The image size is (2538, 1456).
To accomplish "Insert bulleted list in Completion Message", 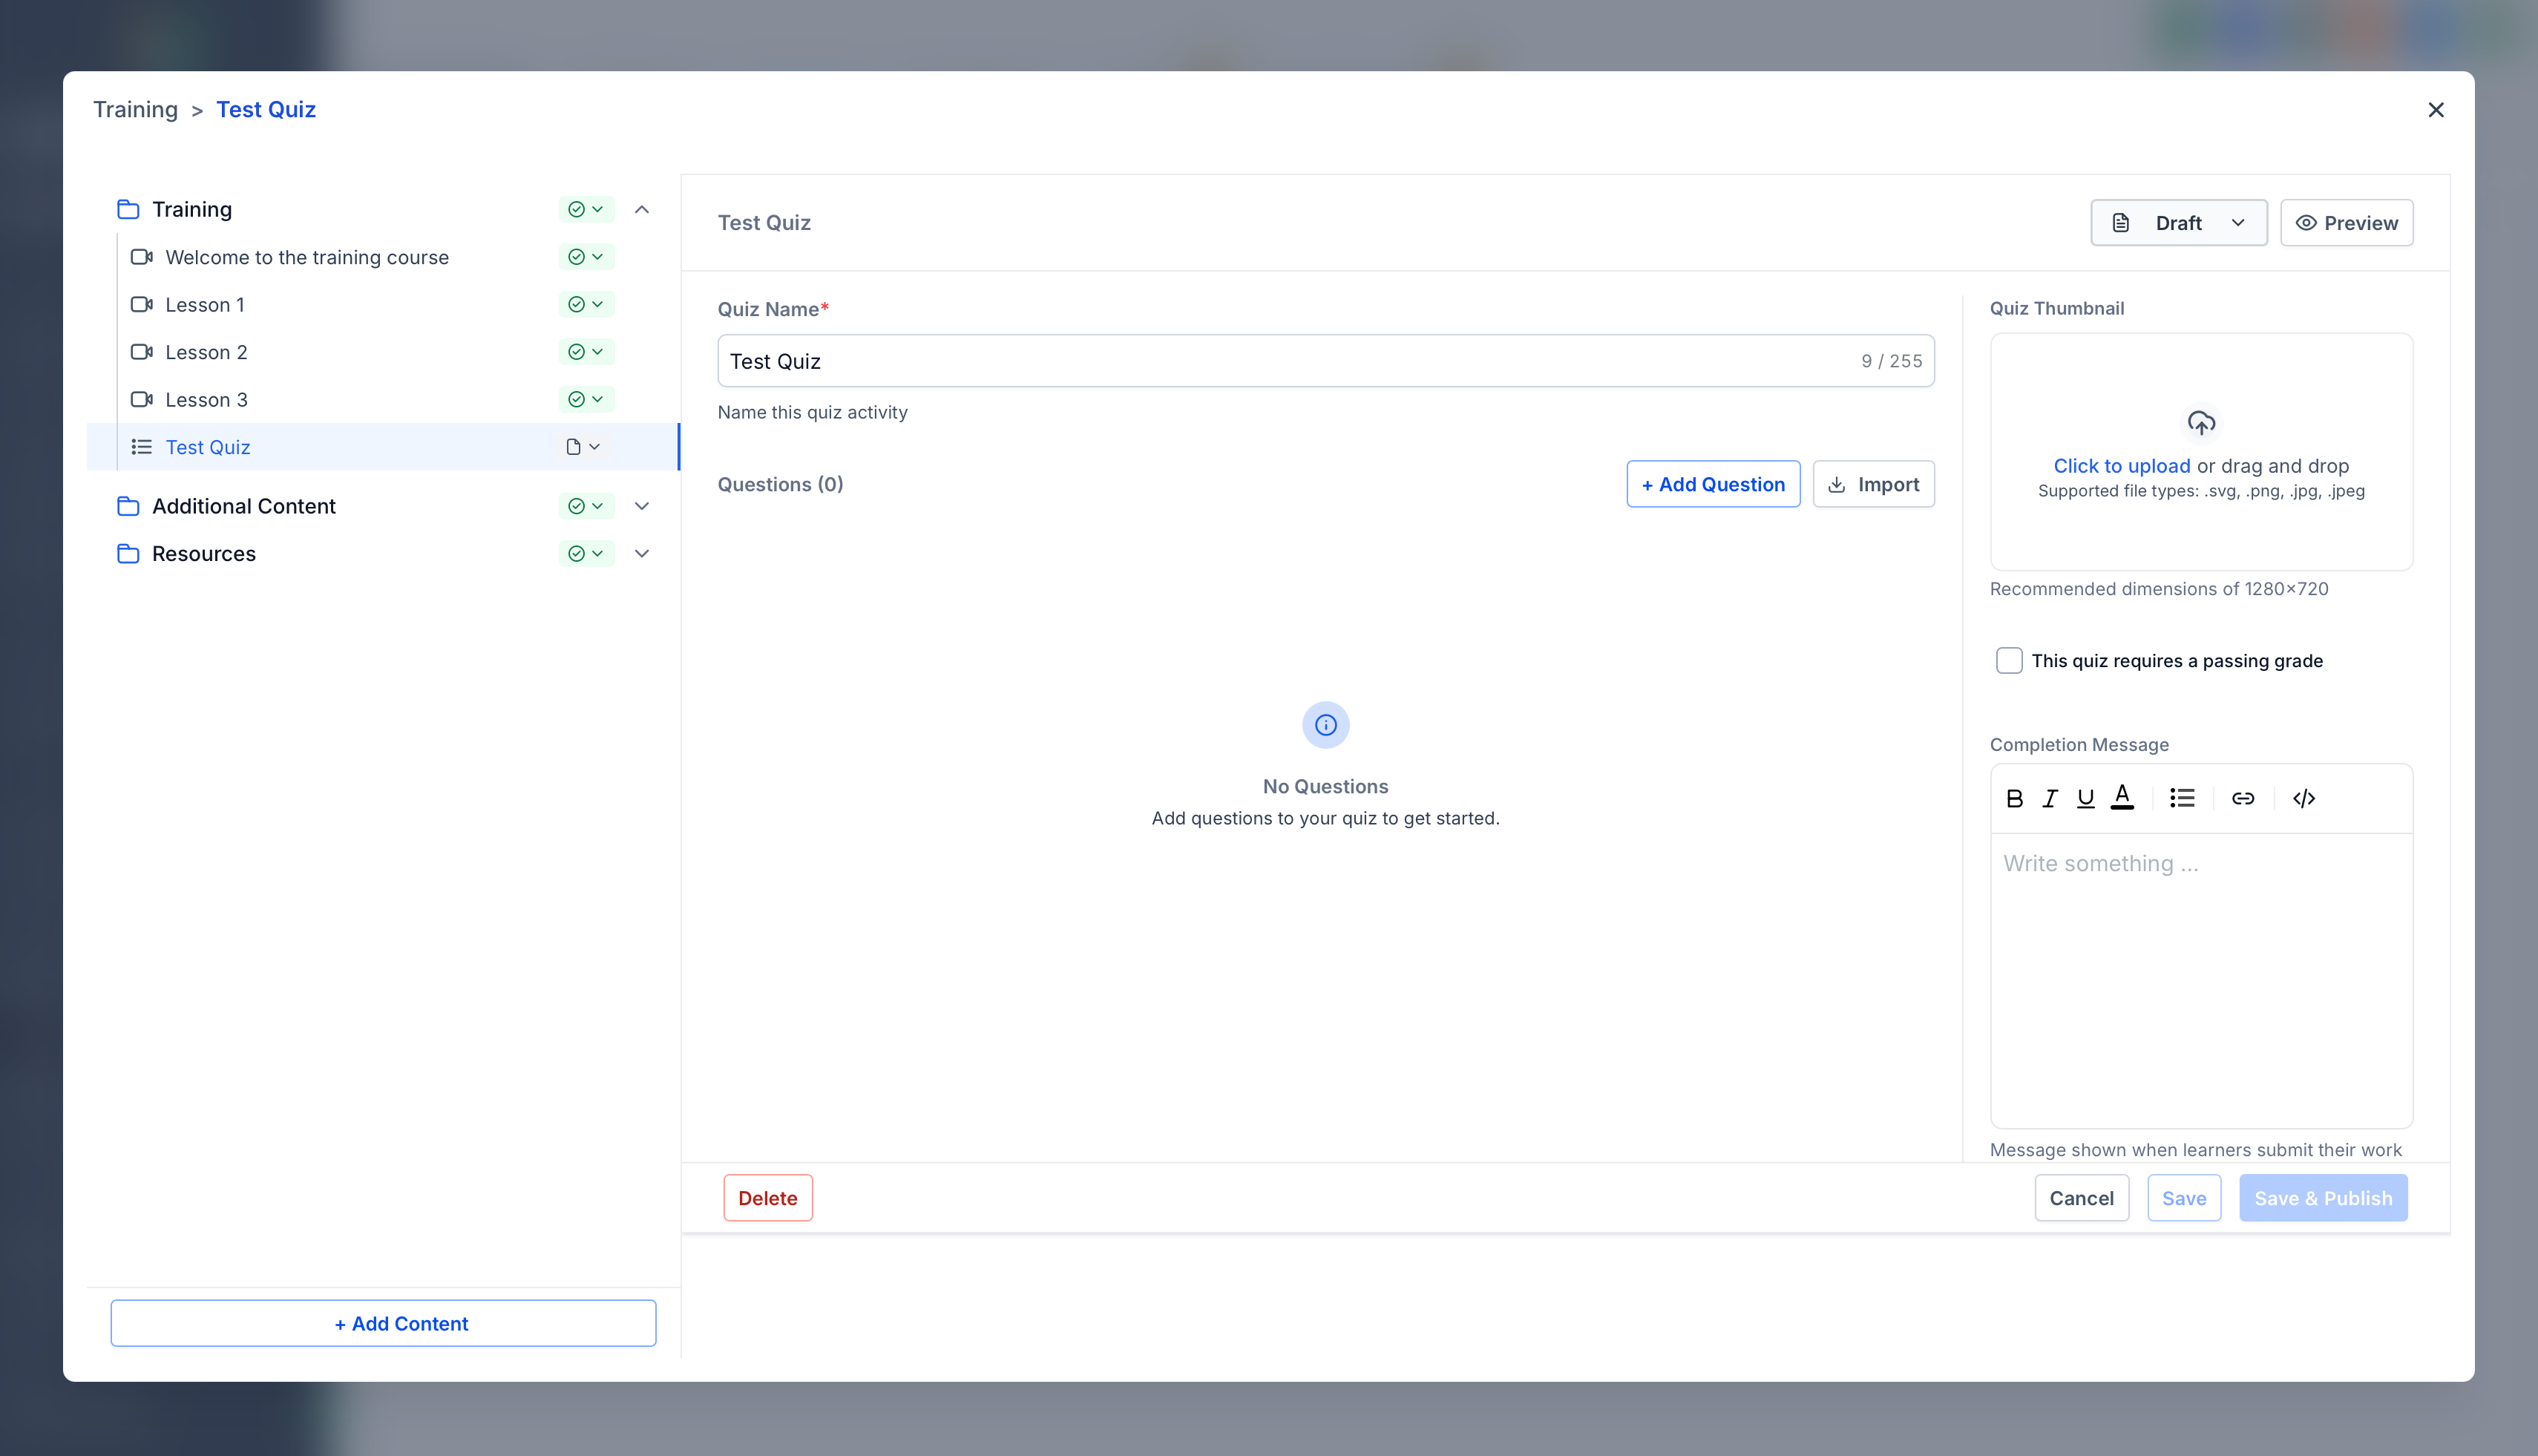I will 2182,798.
